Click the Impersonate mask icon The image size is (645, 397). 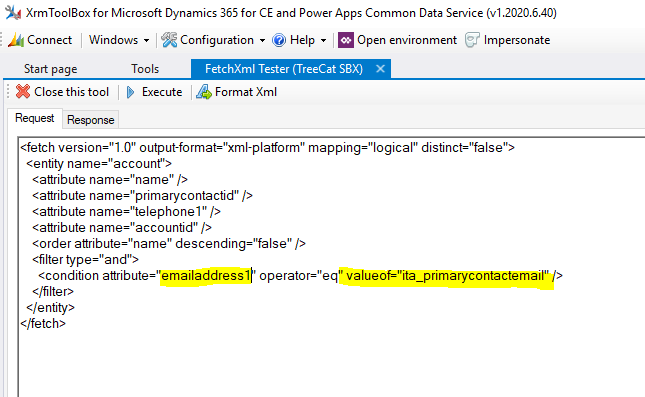tap(472, 40)
